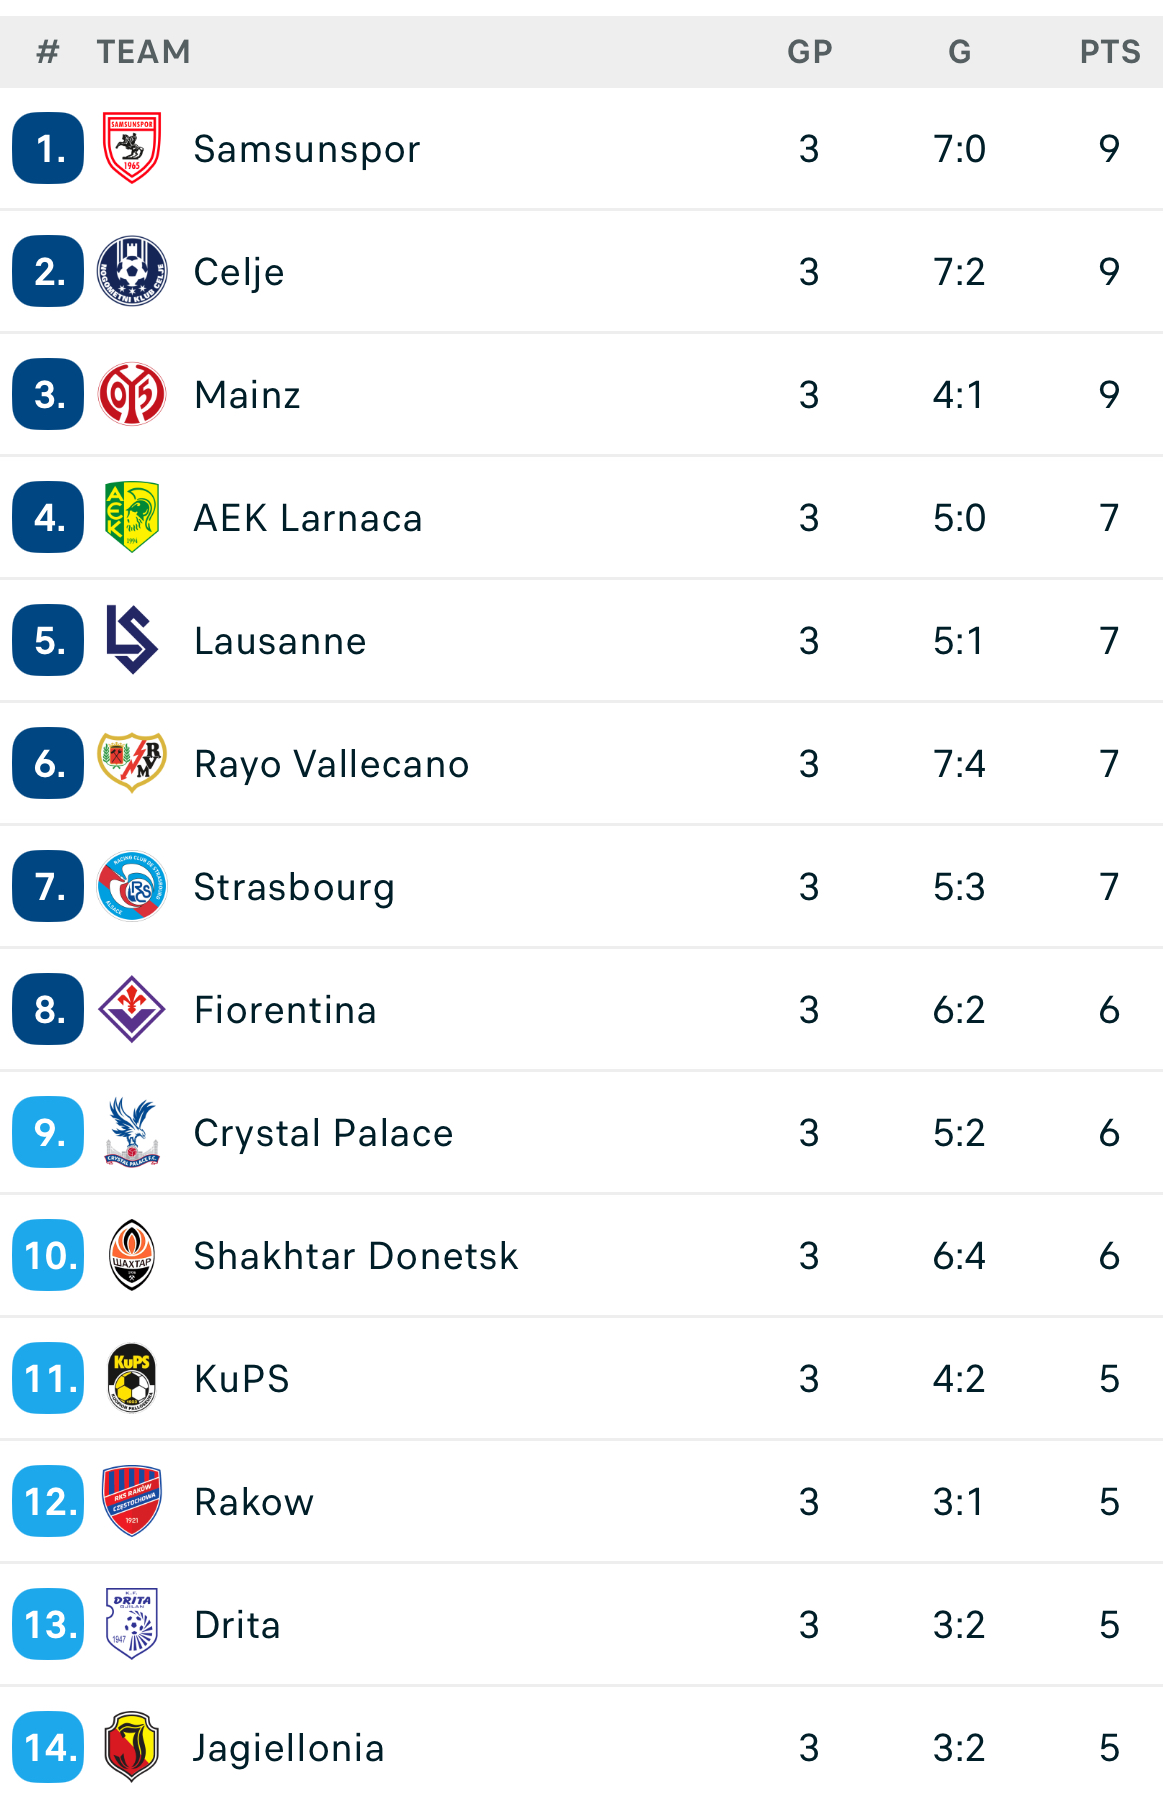The image size is (1163, 1804).
Task: Click the light blue rank 14 badge
Action: click(x=48, y=1748)
